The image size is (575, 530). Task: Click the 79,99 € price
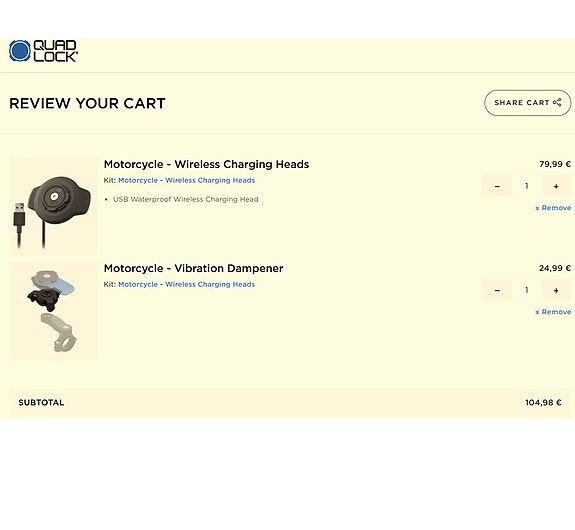tap(555, 164)
